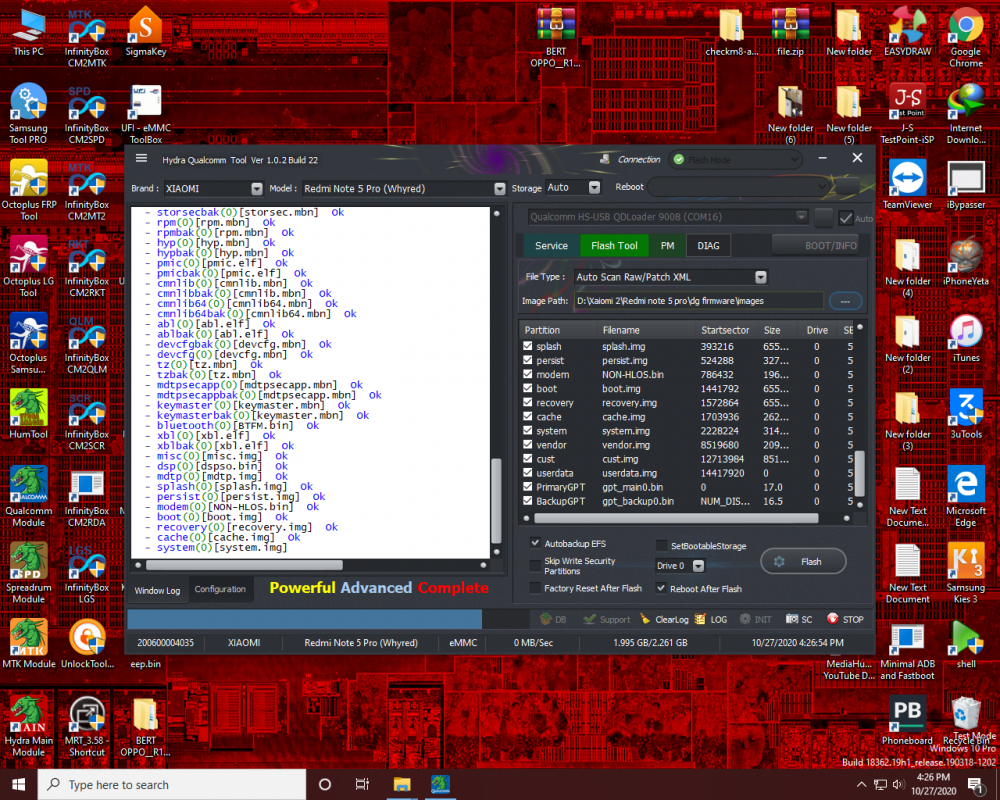Screen dimensions: 1000x800
Task: Open the Drive 0 dropdown
Action: [x=698, y=566]
